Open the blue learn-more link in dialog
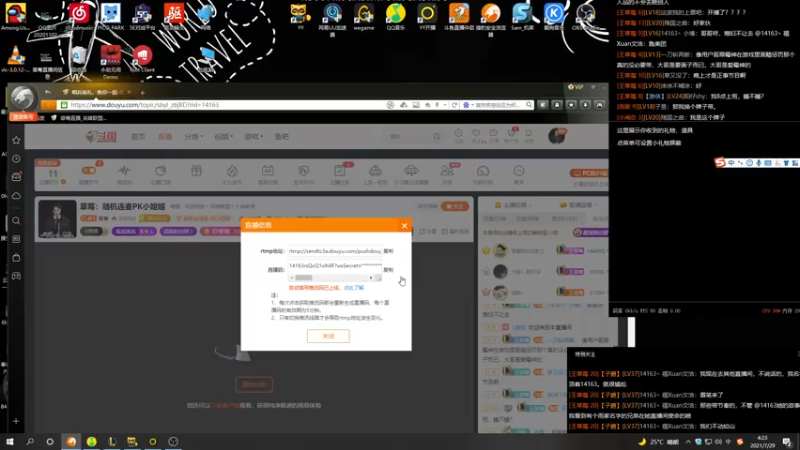 point(354,288)
